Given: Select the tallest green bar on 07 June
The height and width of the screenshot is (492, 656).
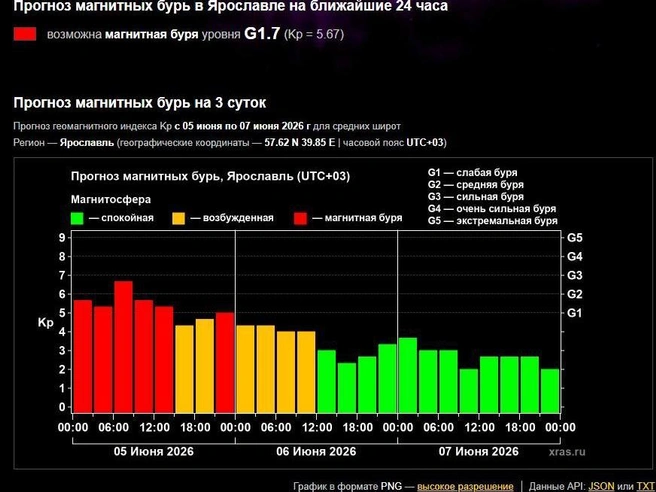Looking at the screenshot, I should 408,375.
